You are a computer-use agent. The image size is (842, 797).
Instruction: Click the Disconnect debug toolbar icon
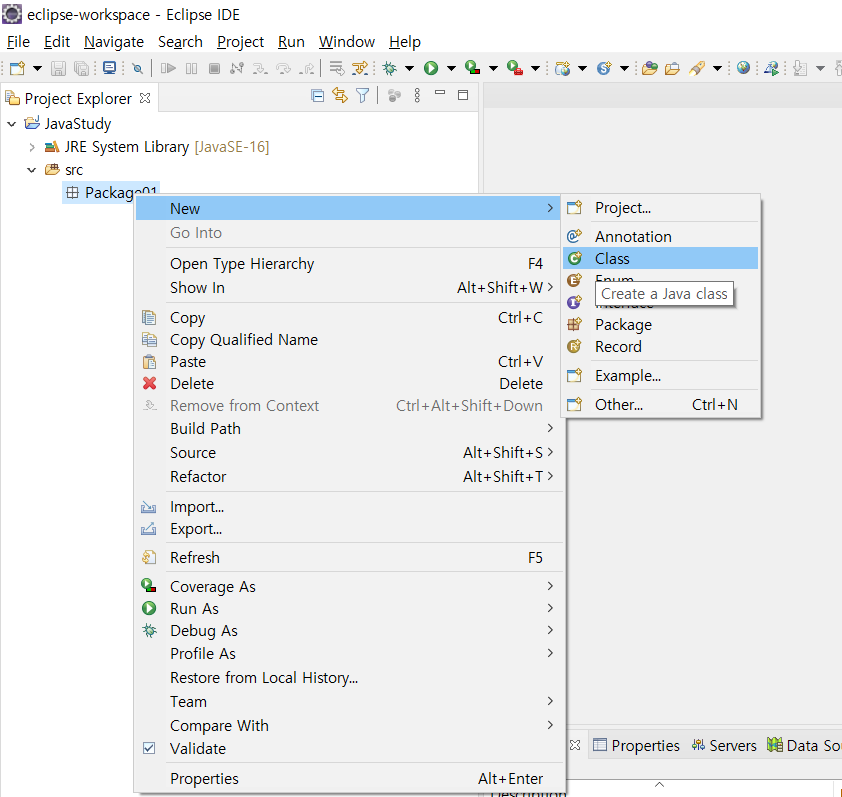click(237, 68)
